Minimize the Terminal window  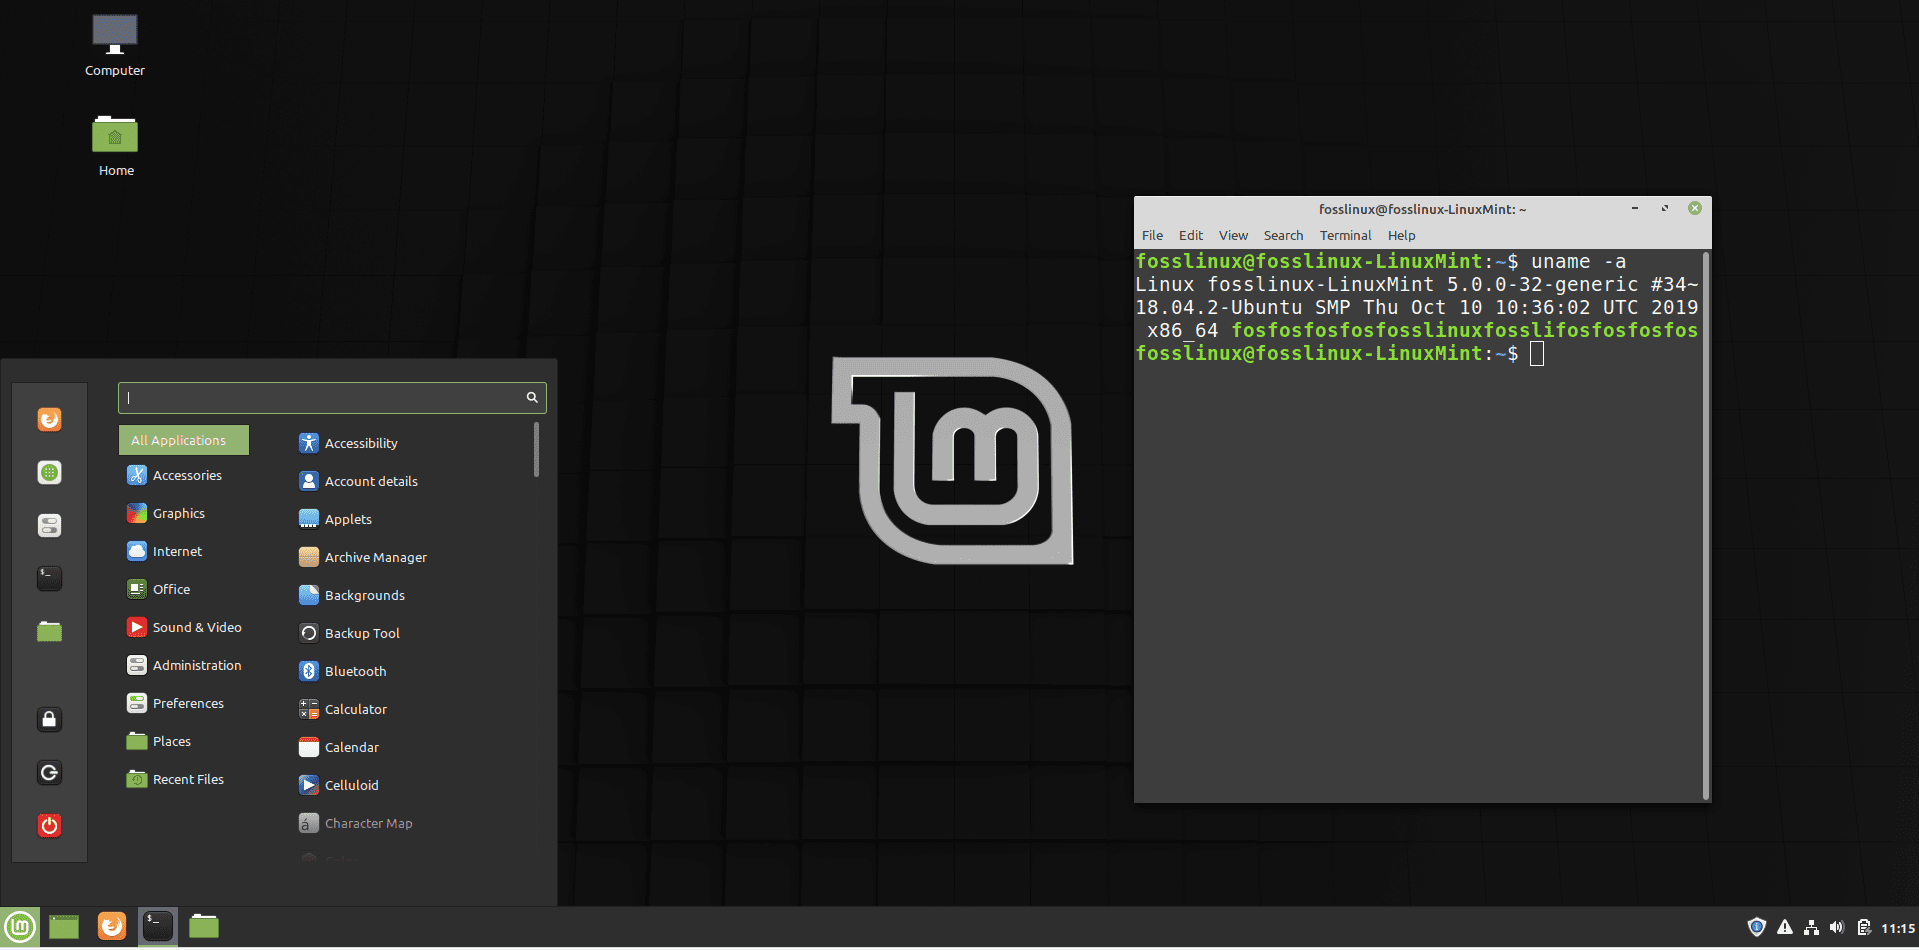pyautogui.click(x=1635, y=208)
